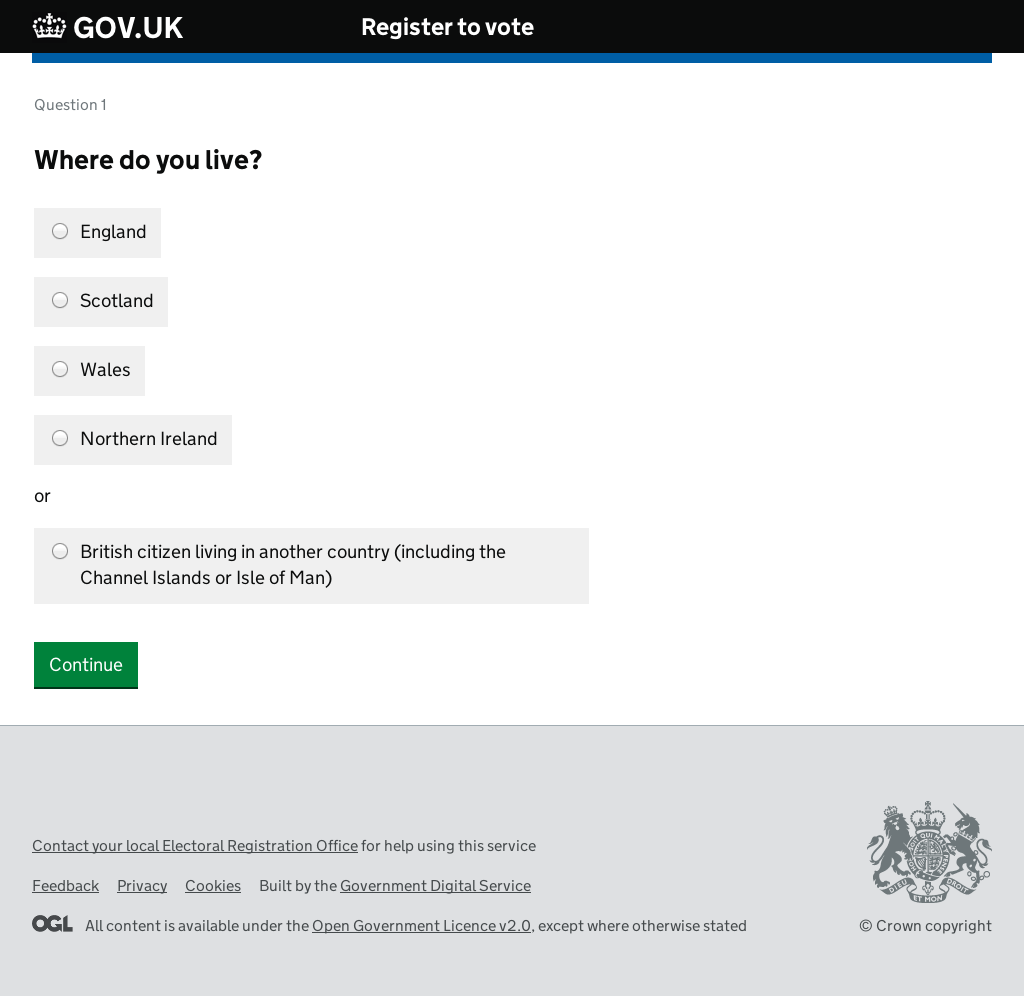Open the Cookies footer link
Viewport: 1024px width, 996px height.
tap(213, 886)
